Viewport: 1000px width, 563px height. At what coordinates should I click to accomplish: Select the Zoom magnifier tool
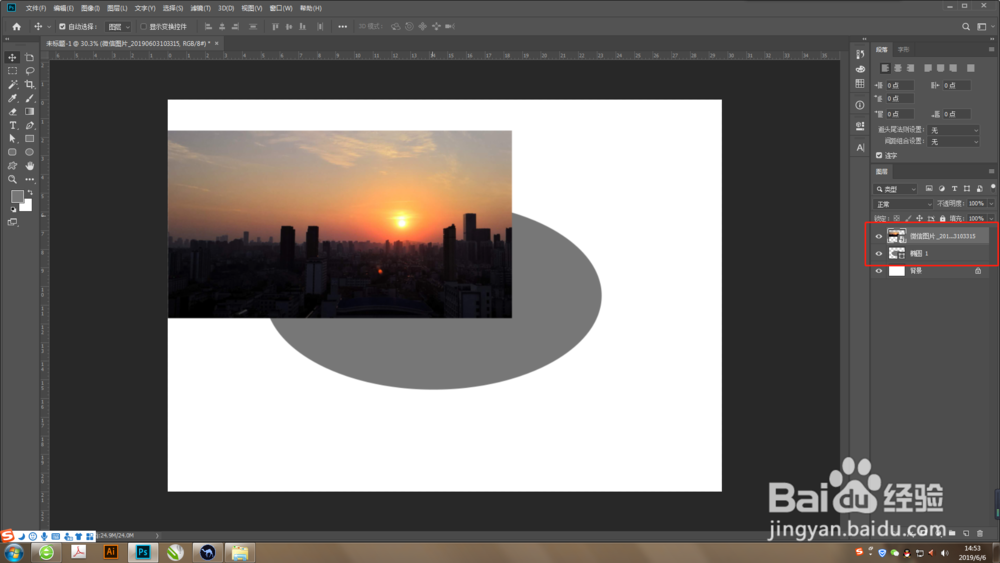point(12,179)
